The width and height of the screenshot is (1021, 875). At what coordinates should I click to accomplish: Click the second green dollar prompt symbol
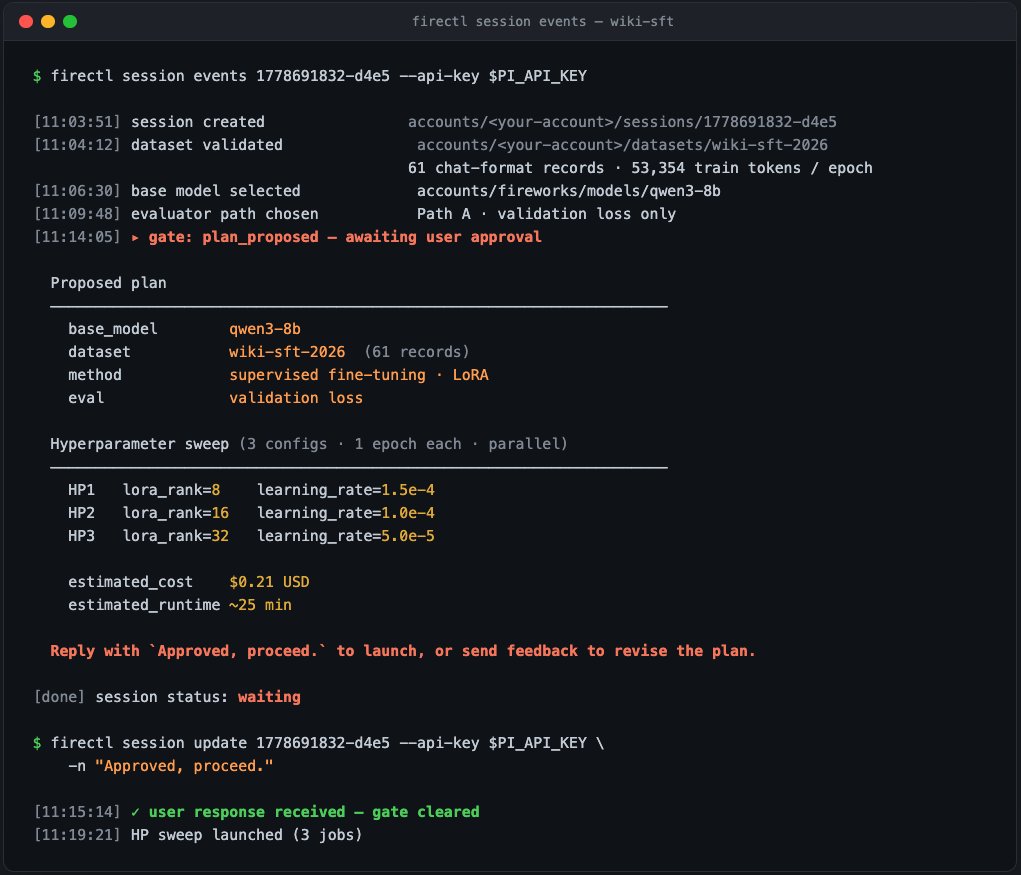click(x=37, y=743)
